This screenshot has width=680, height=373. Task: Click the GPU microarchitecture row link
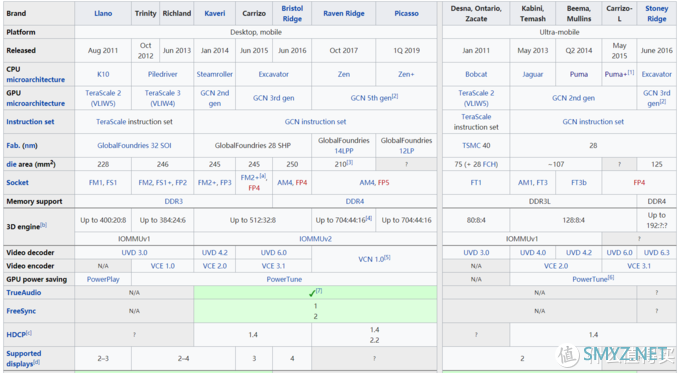36,103
